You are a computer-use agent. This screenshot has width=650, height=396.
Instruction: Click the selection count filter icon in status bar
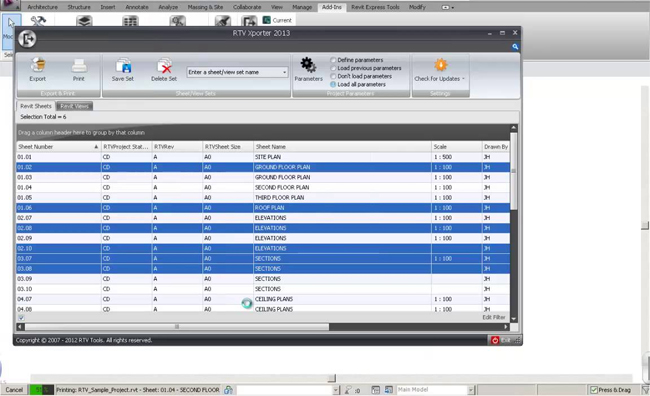click(348, 390)
